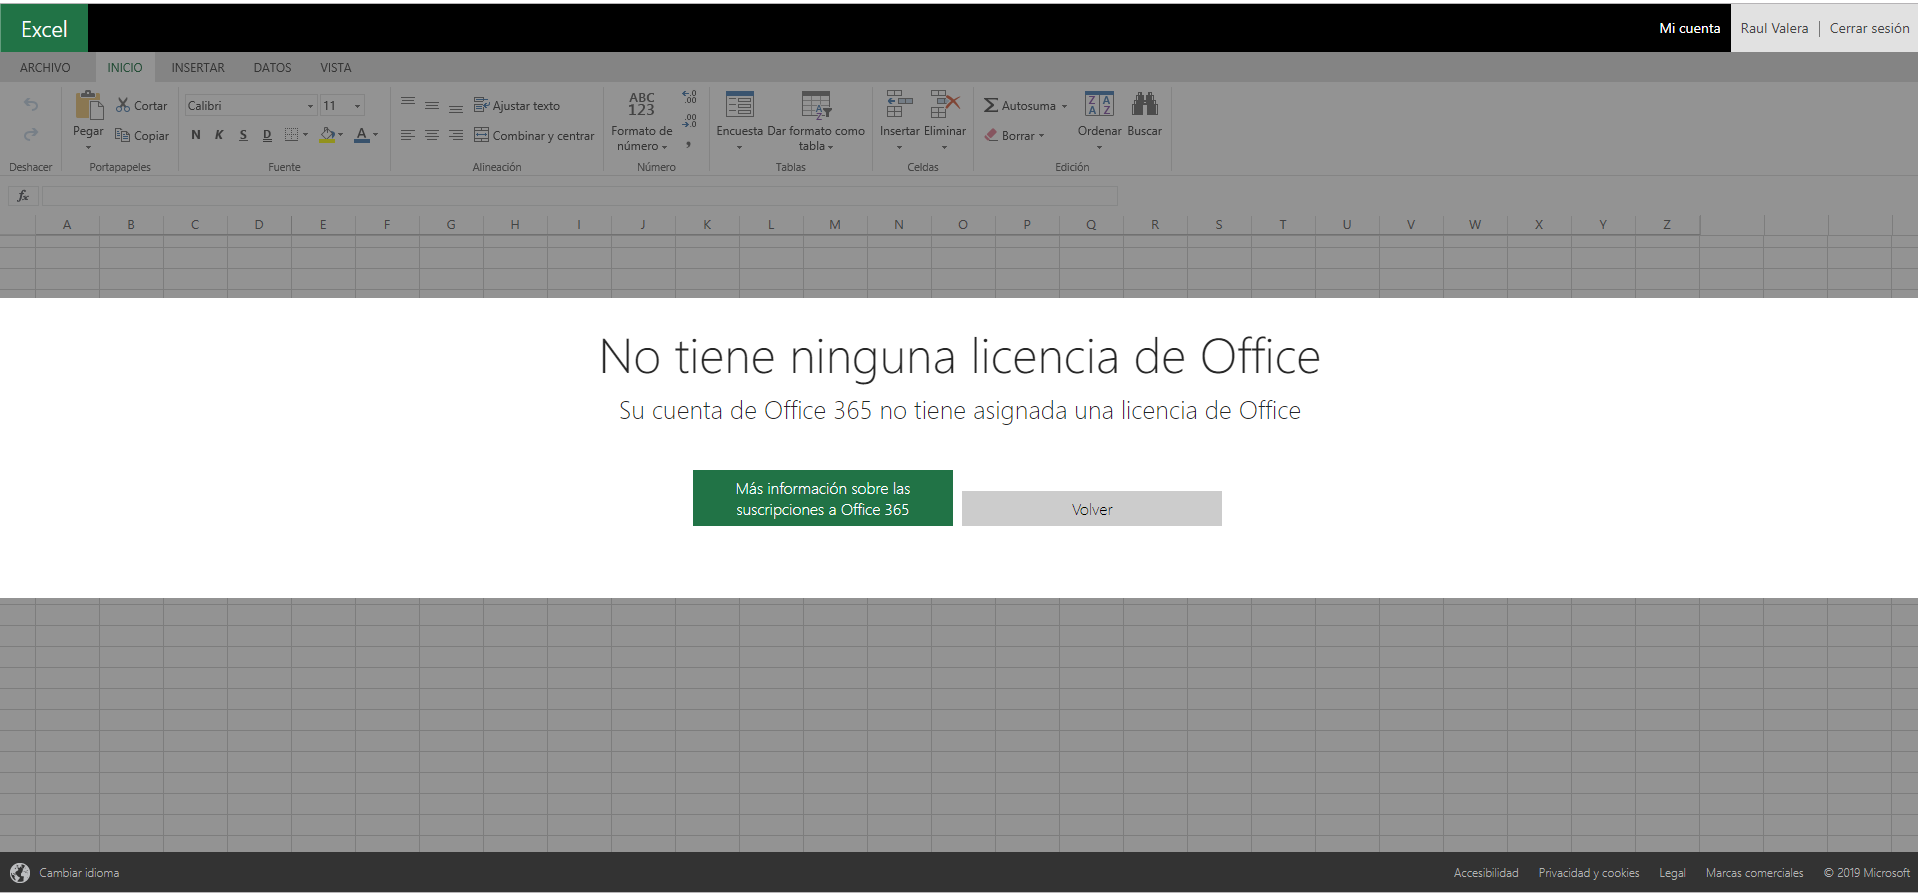The width and height of the screenshot is (1918, 895).
Task: Align text right
Action: point(456,135)
